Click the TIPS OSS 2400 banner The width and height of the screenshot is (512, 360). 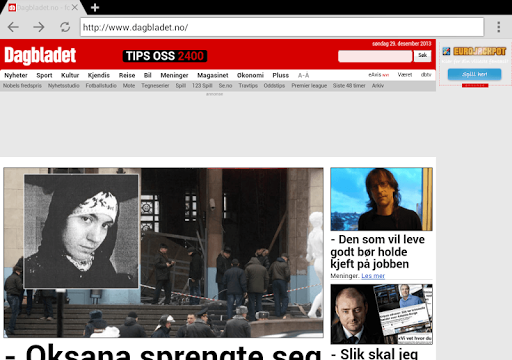point(165,56)
